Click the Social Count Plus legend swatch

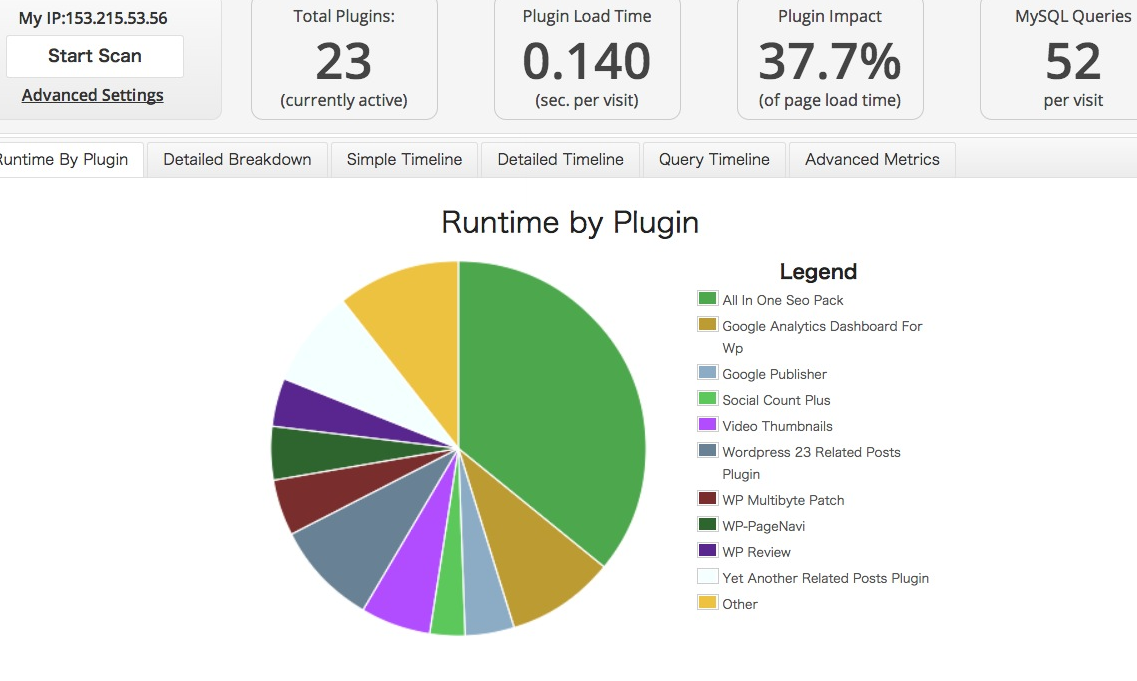click(x=707, y=398)
